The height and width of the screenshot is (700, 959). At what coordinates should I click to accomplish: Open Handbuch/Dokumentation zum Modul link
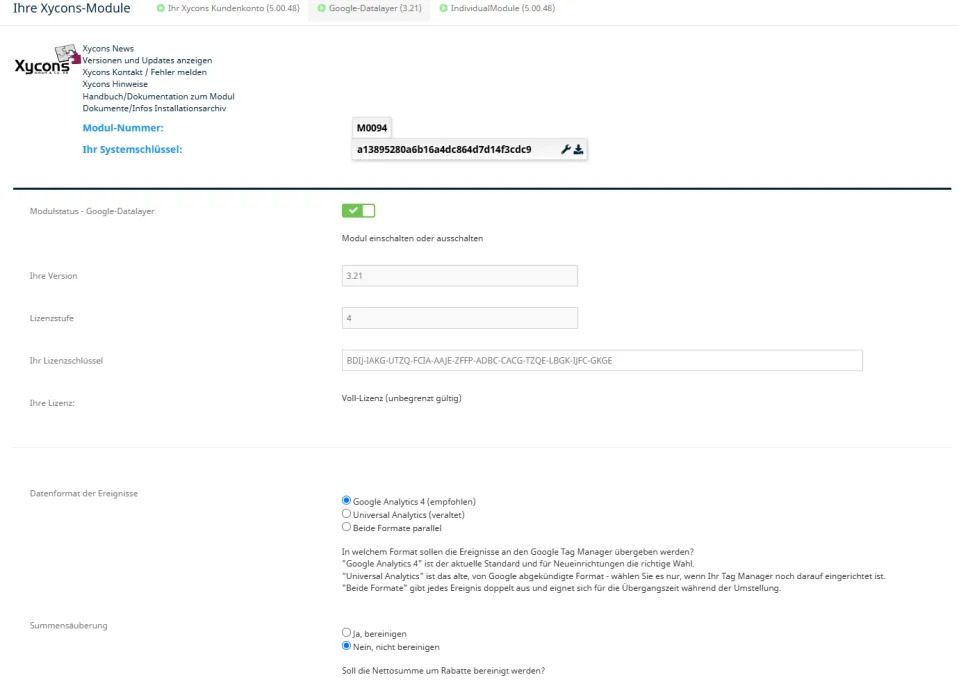tap(158, 96)
